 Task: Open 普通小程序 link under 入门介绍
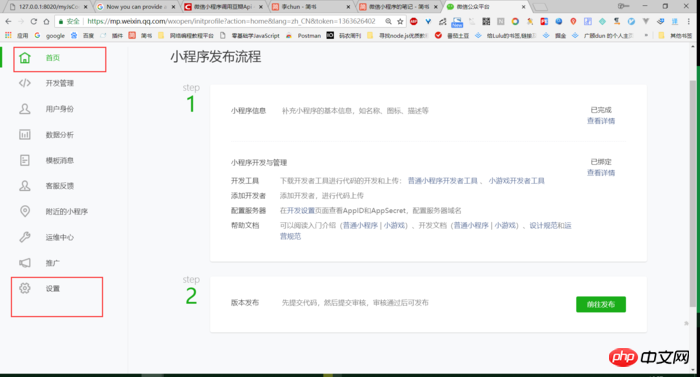[x=360, y=225]
